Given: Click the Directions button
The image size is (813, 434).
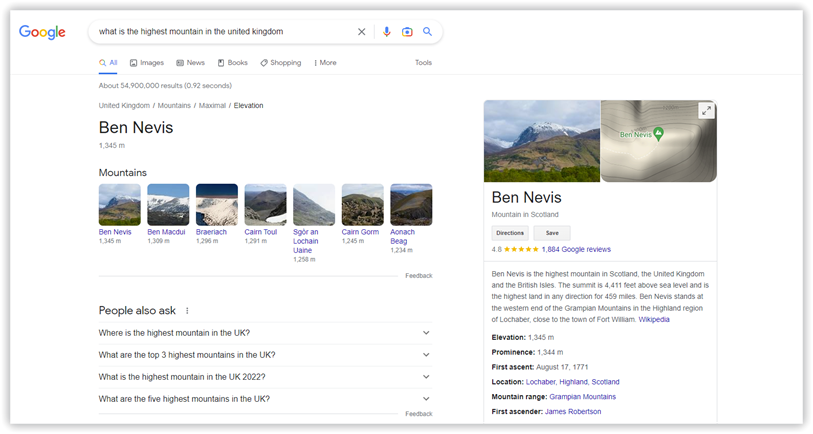Looking at the screenshot, I should [510, 233].
